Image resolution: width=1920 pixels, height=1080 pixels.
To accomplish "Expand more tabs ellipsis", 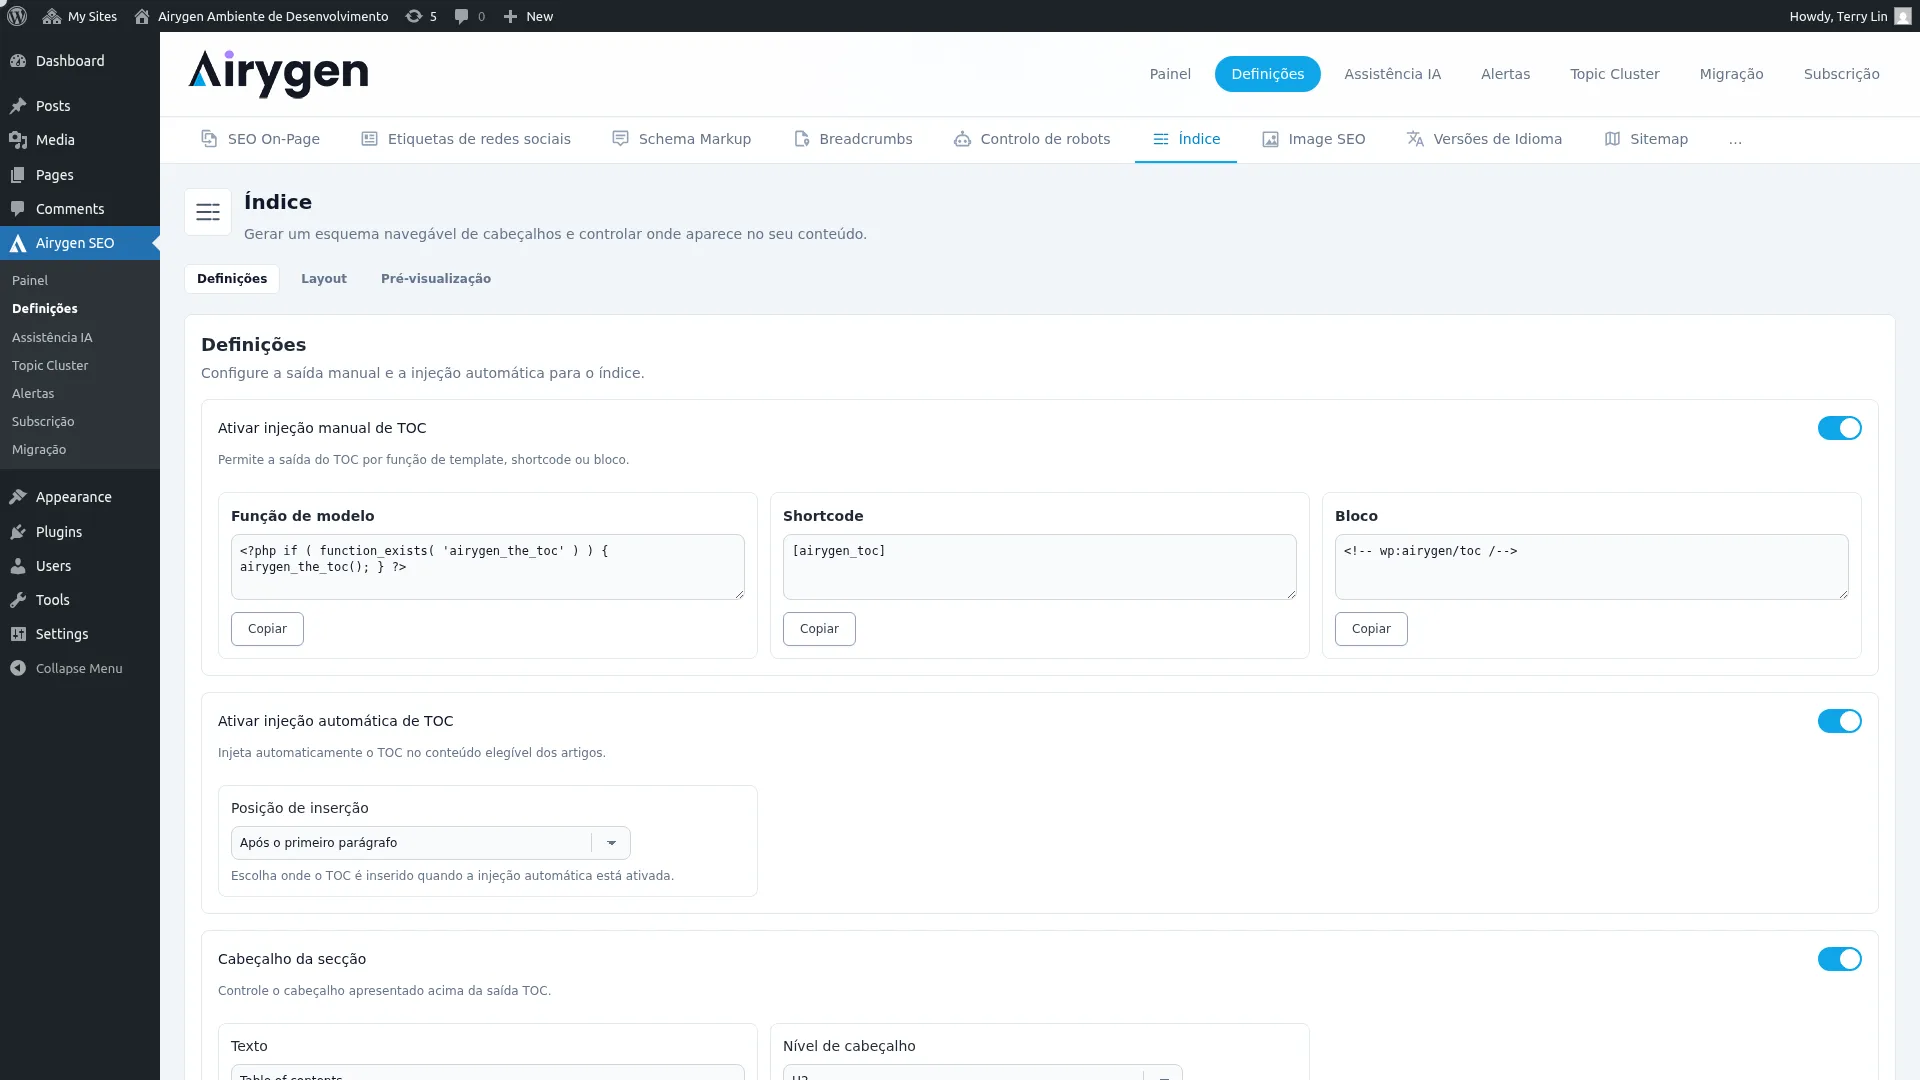I will 1735,140.
